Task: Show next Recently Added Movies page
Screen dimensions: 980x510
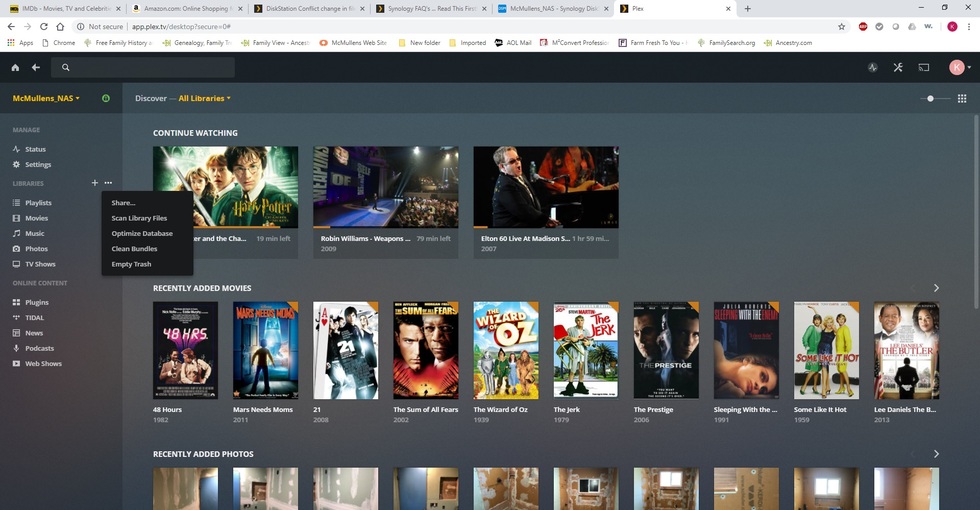Action: tap(936, 288)
